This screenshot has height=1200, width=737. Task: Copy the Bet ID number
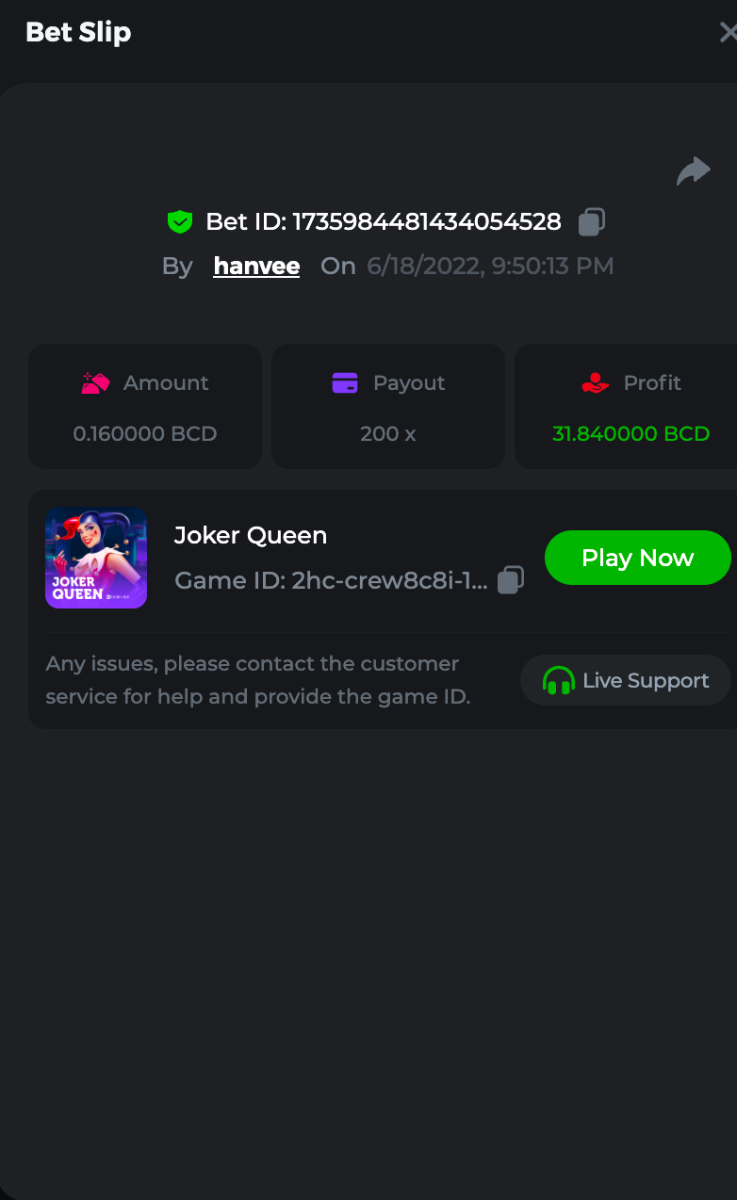pos(591,221)
